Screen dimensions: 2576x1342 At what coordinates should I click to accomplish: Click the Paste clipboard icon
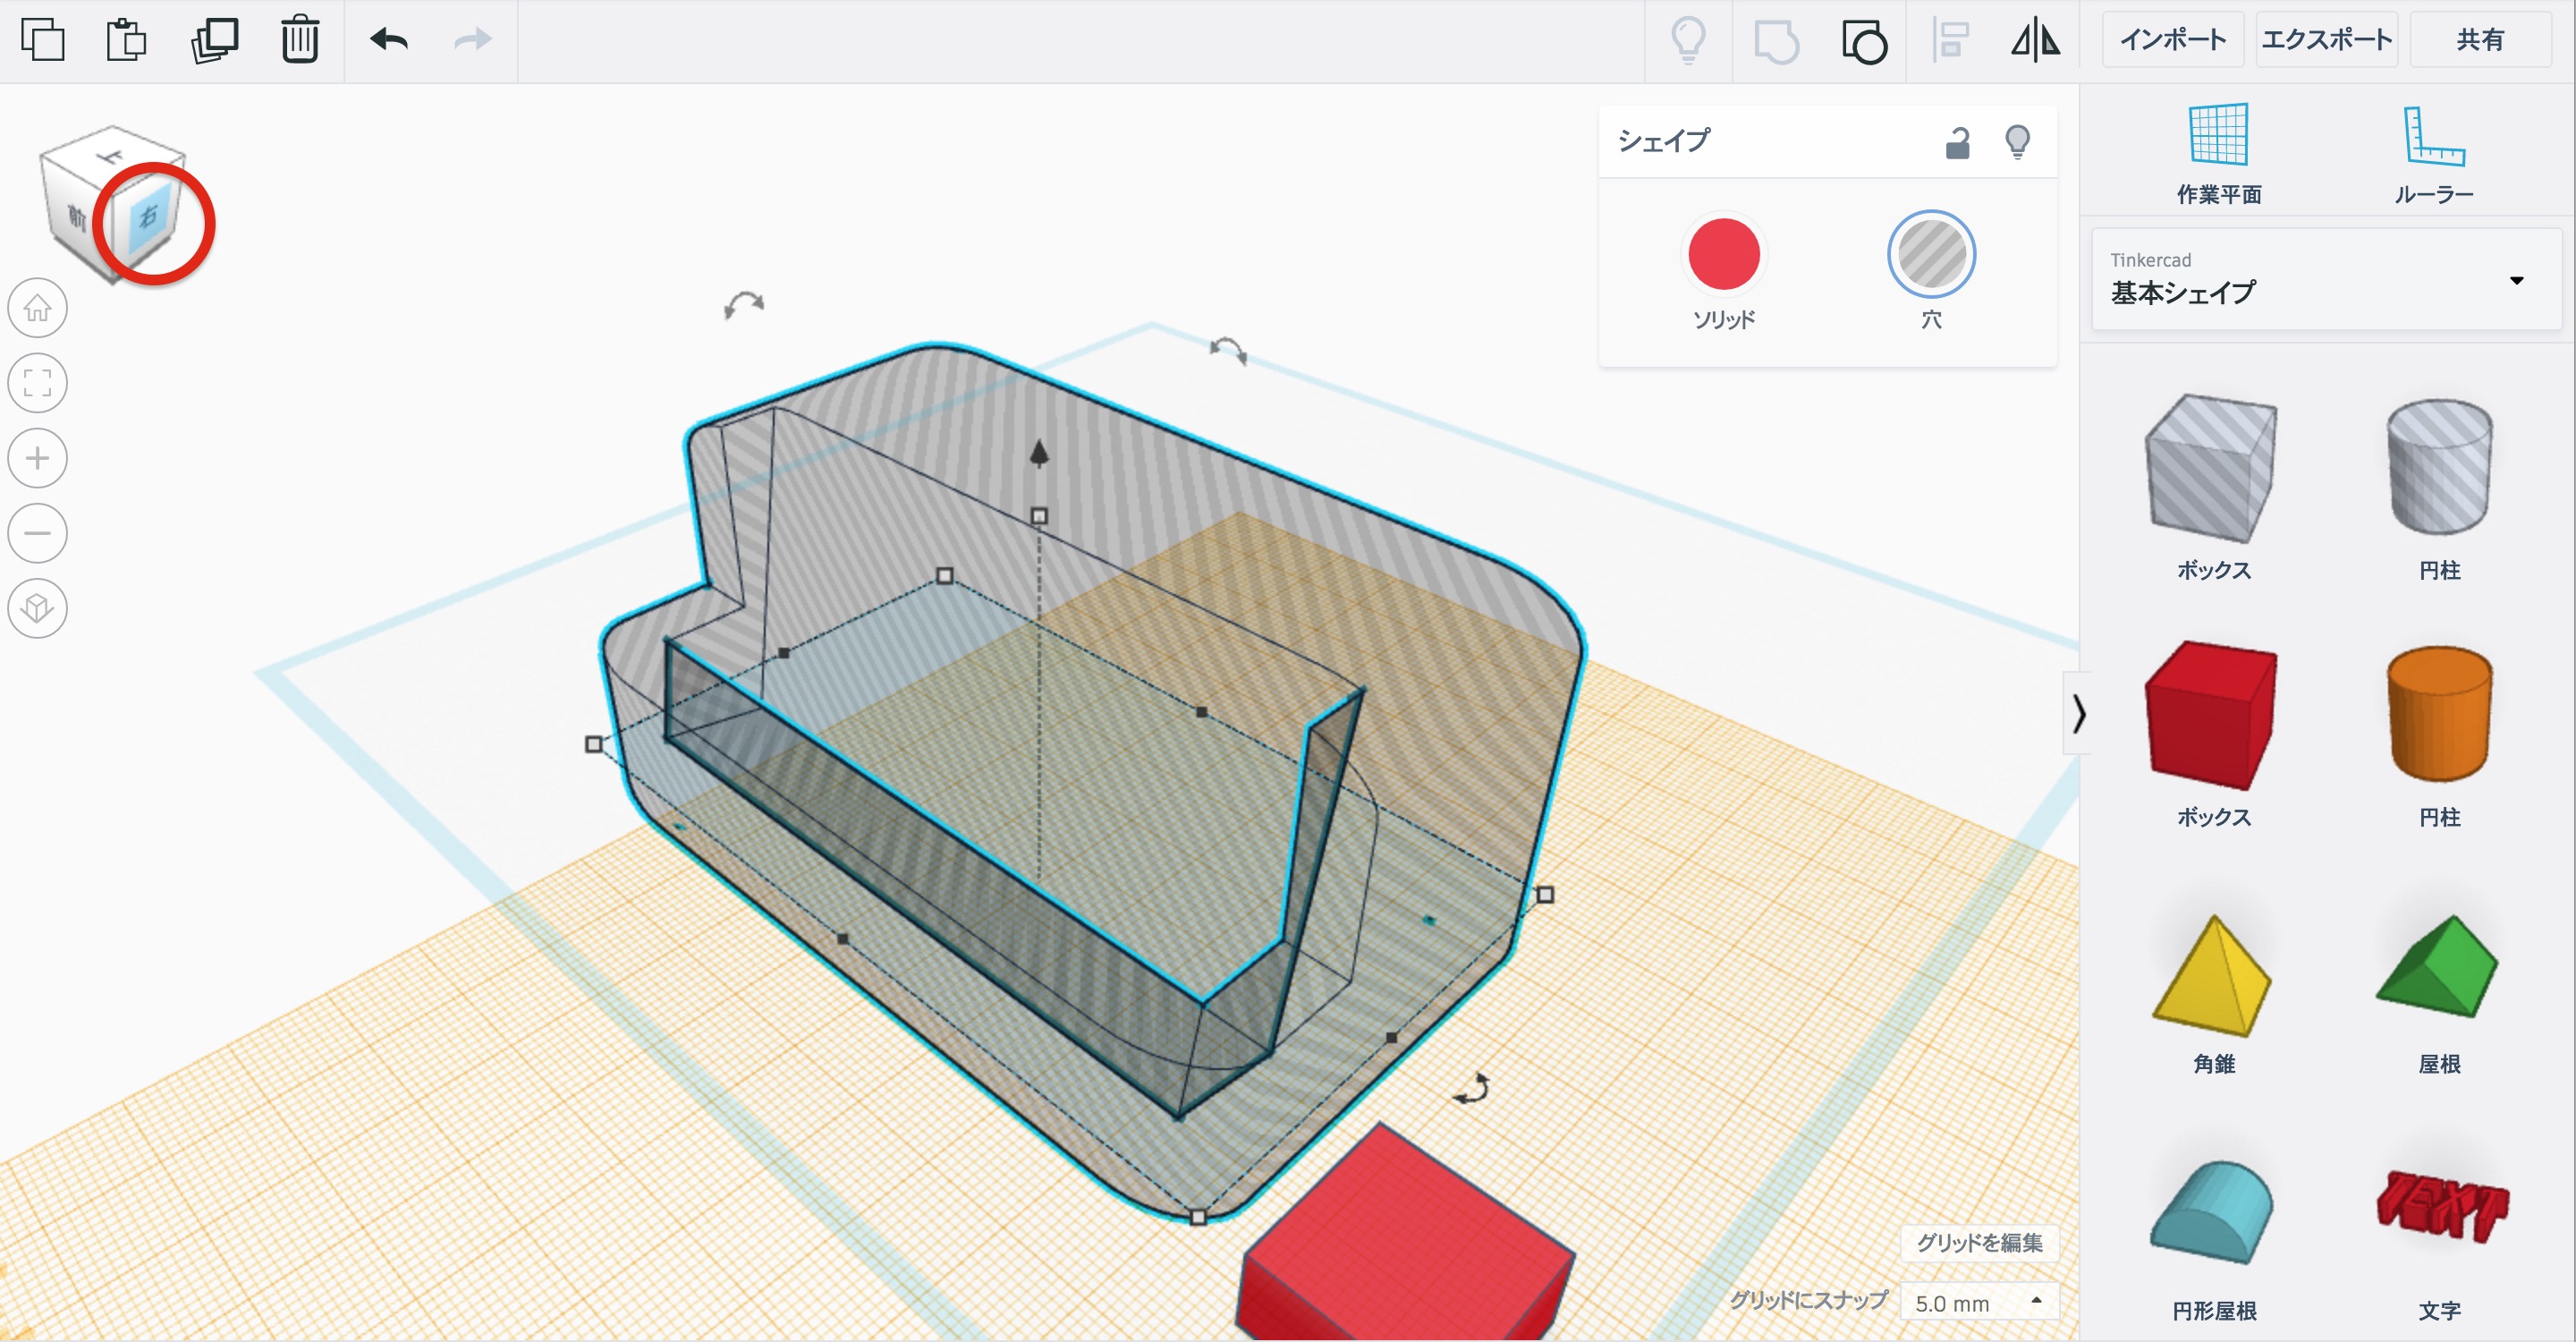pos(127,40)
